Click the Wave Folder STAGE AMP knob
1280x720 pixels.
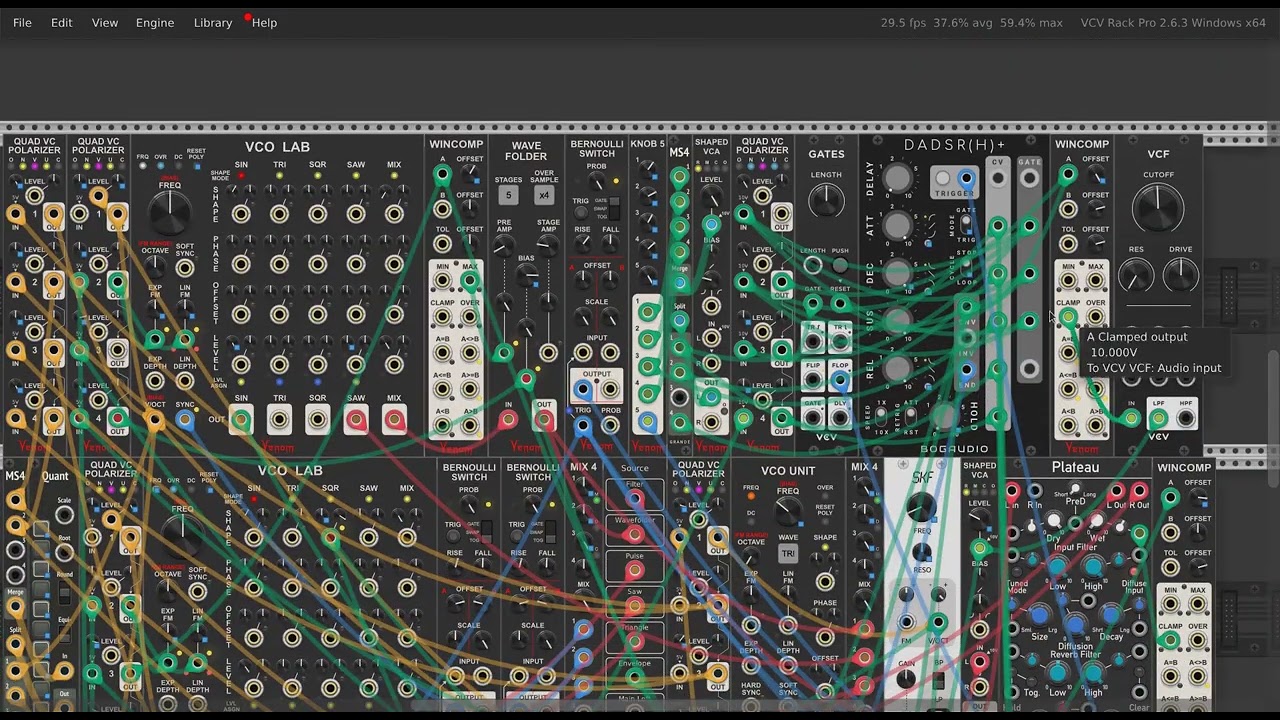pos(548,247)
